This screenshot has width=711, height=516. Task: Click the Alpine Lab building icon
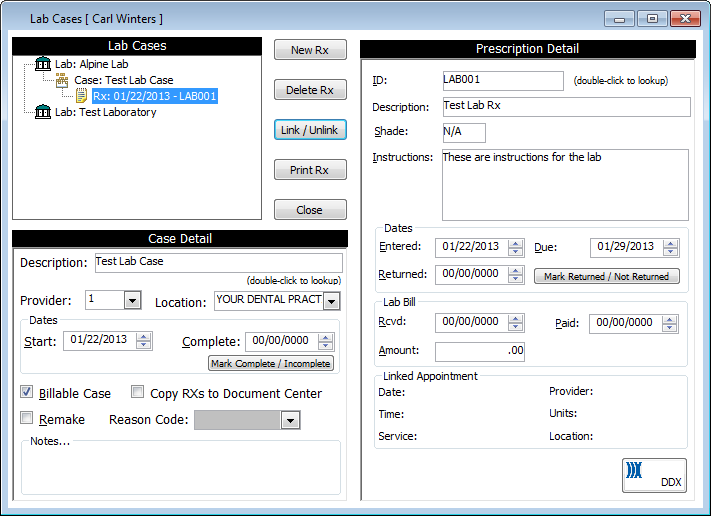[x=43, y=63]
